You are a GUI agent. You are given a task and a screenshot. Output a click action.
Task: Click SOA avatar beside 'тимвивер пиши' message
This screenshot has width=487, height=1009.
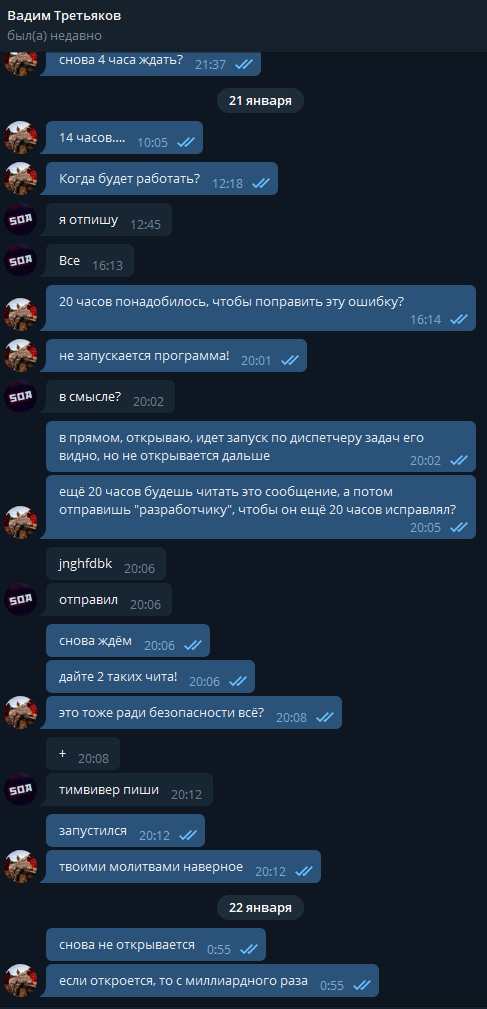[21, 789]
